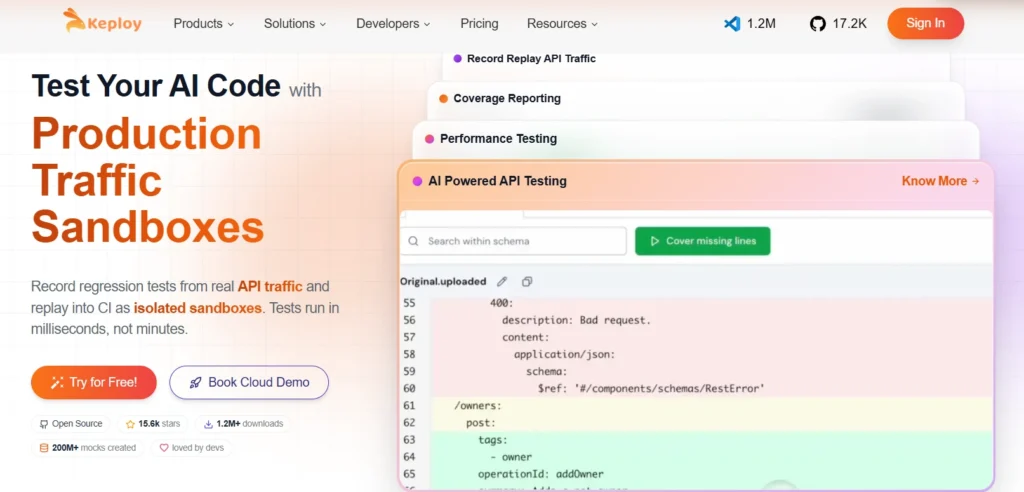
Task: Click the magnifier icon in schema search
Action: 413,241
